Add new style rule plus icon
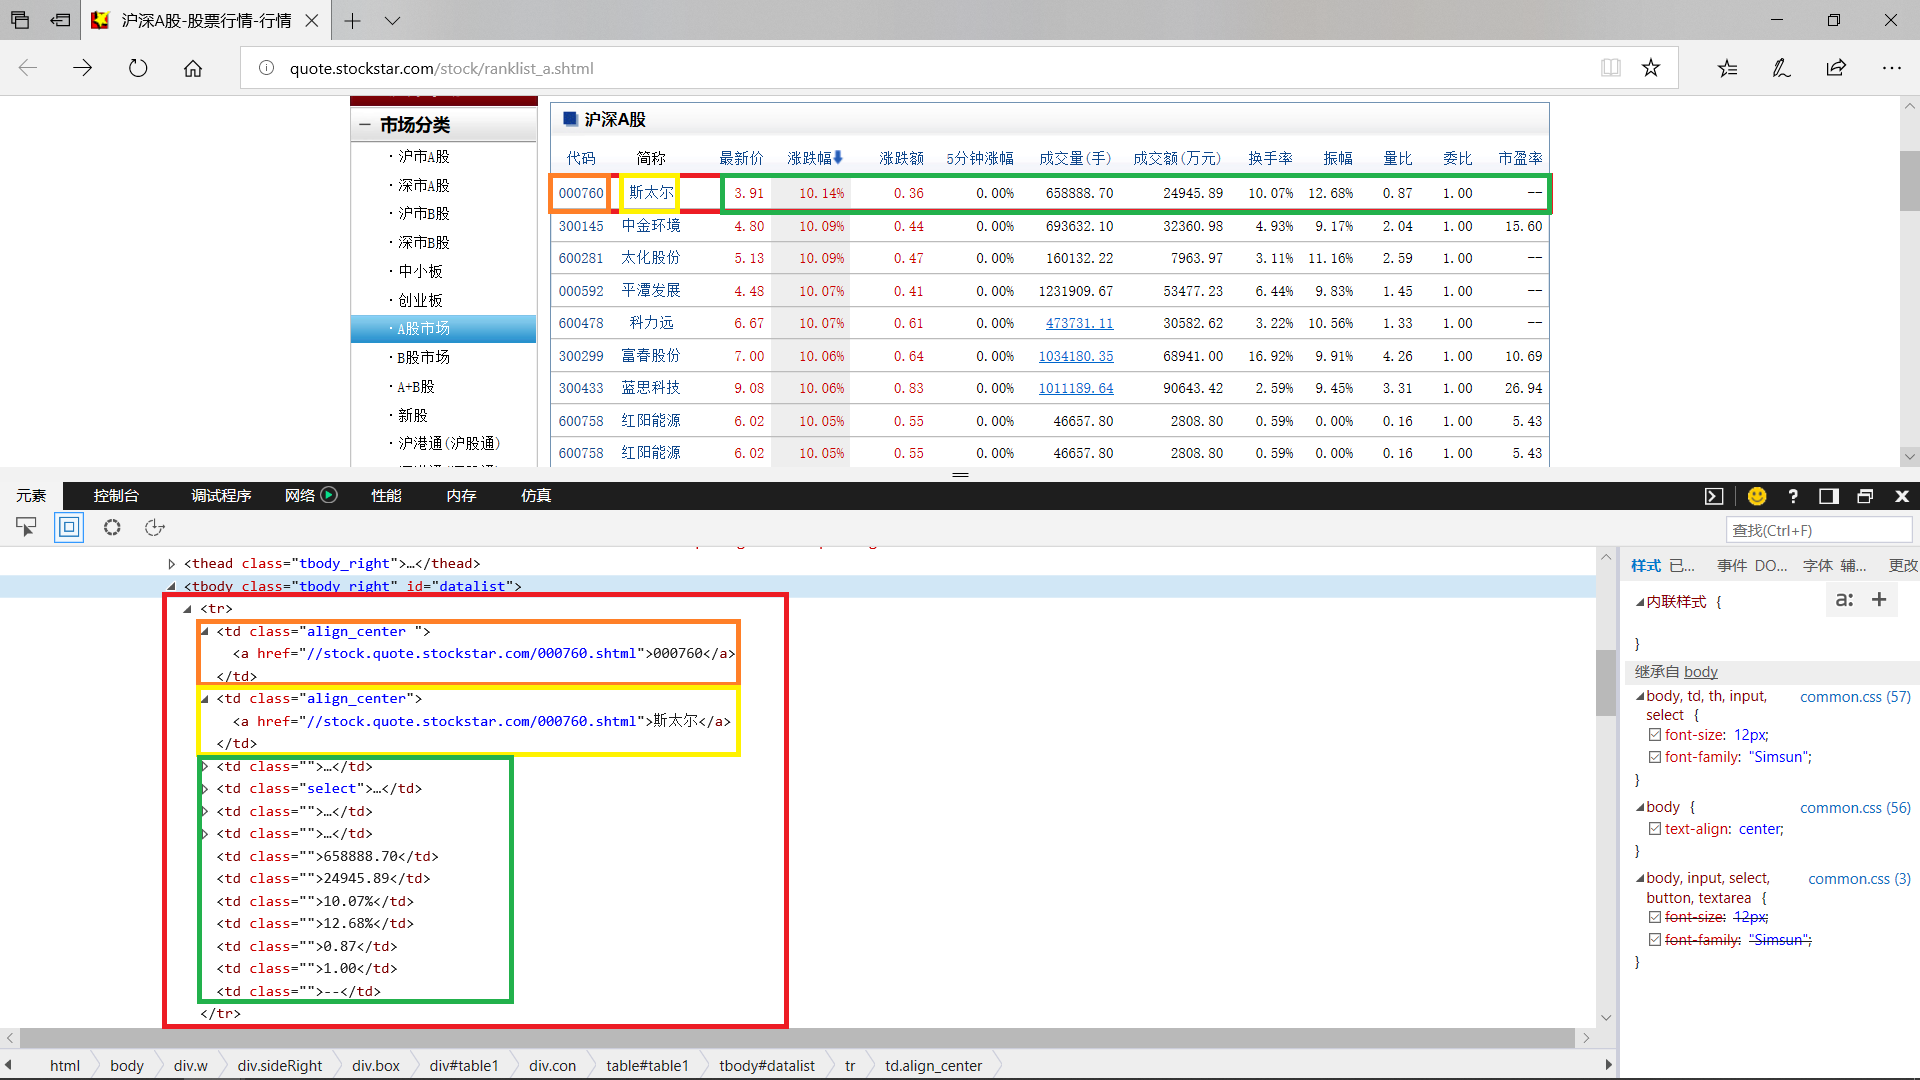 coord(1879,599)
